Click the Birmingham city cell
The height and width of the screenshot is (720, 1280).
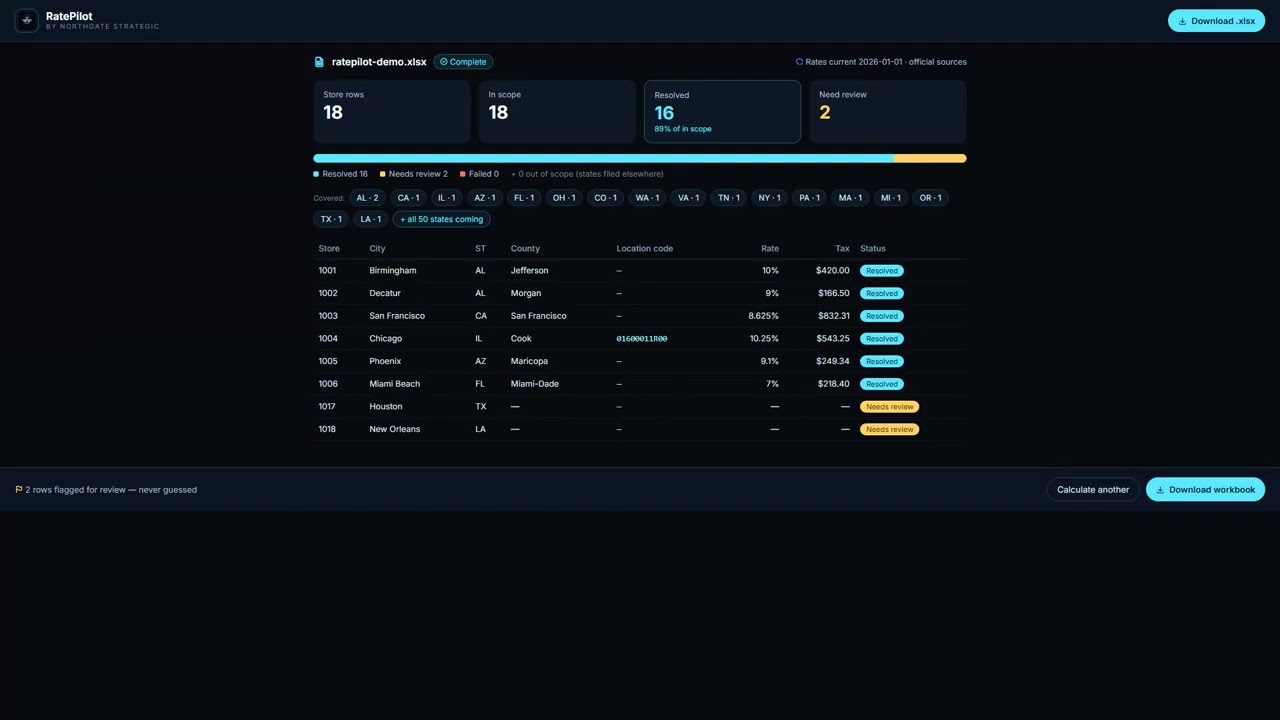[x=393, y=271]
